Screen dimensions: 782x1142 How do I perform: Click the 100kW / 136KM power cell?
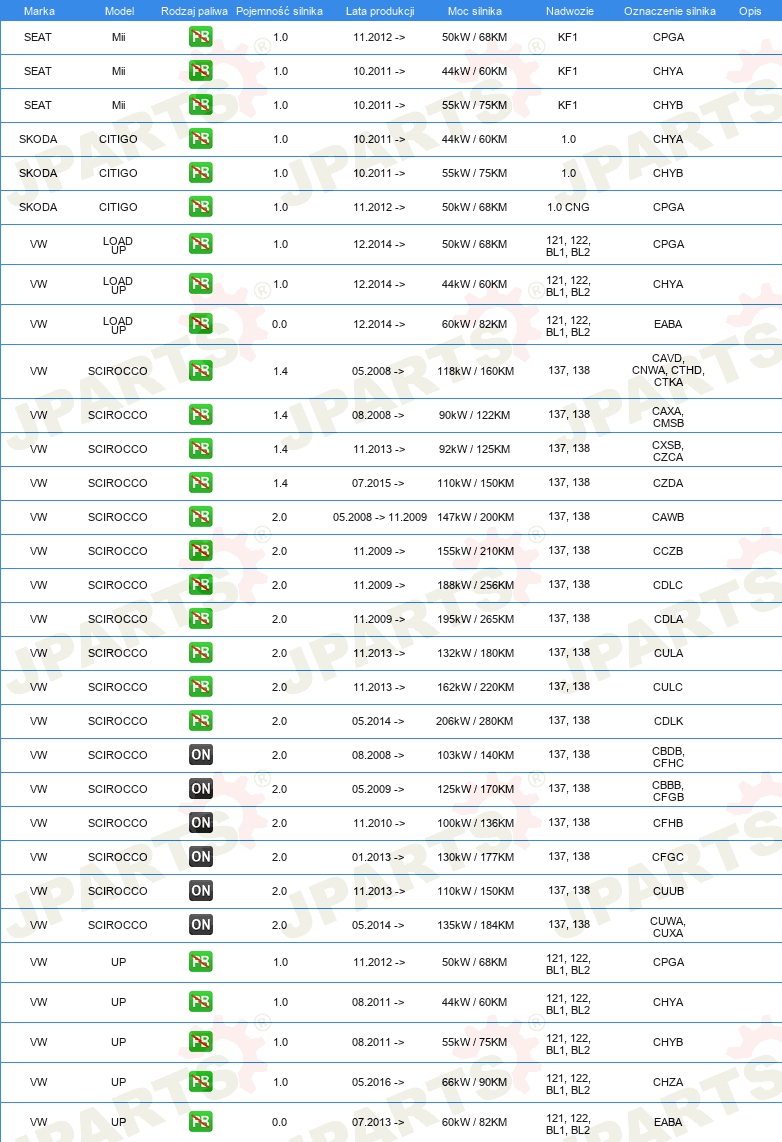point(475,823)
